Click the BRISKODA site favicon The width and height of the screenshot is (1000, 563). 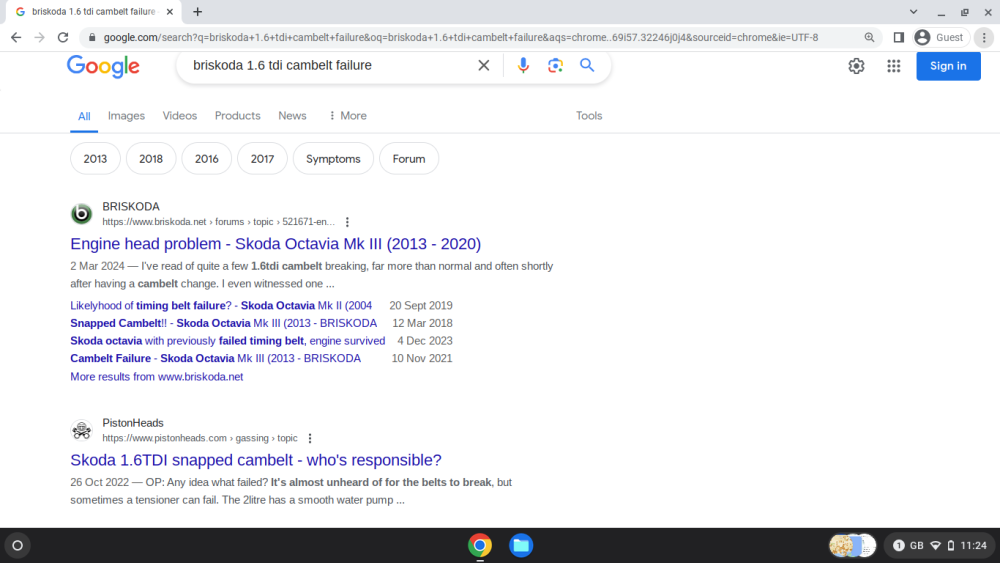pos(82,214)
